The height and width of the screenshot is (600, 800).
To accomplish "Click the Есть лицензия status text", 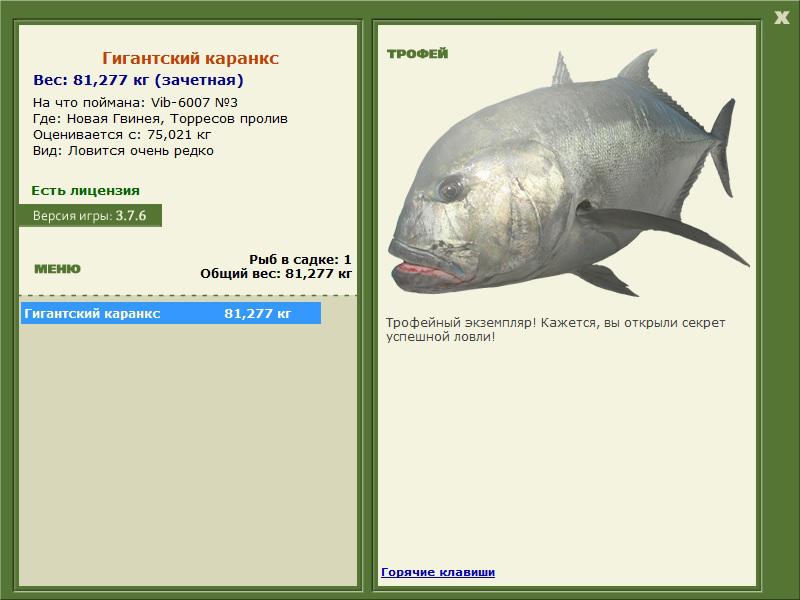I will tap(85, 190).
